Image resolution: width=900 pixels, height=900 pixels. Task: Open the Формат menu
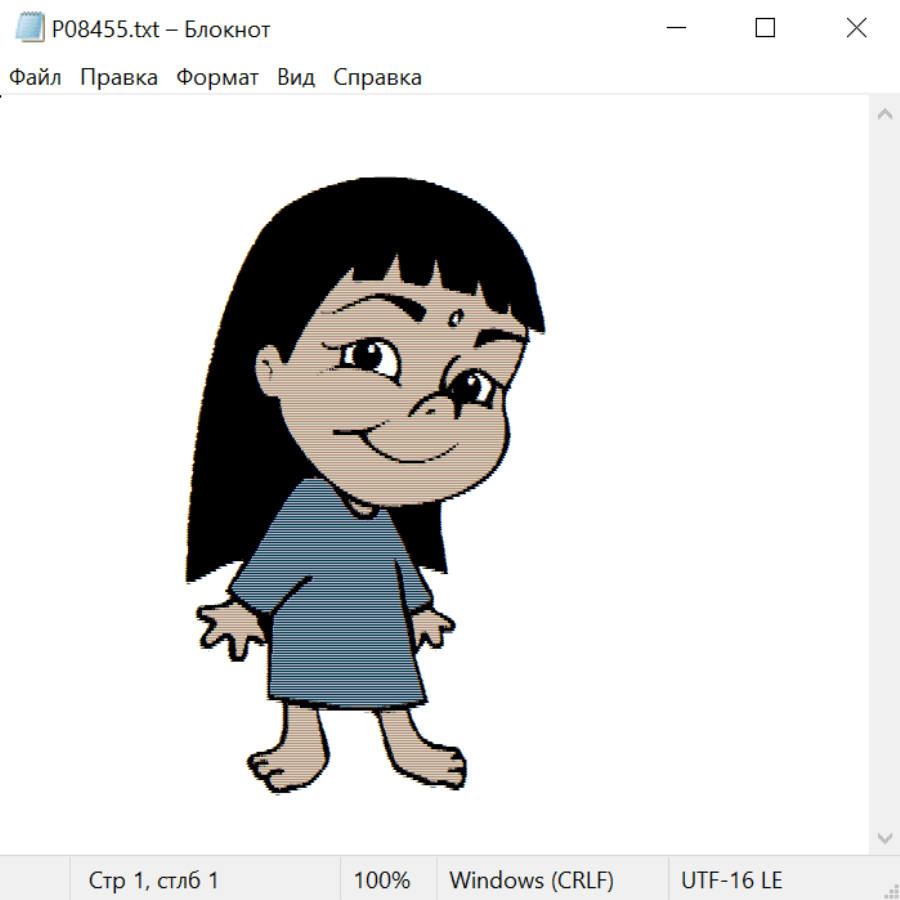tap(217, 78)
